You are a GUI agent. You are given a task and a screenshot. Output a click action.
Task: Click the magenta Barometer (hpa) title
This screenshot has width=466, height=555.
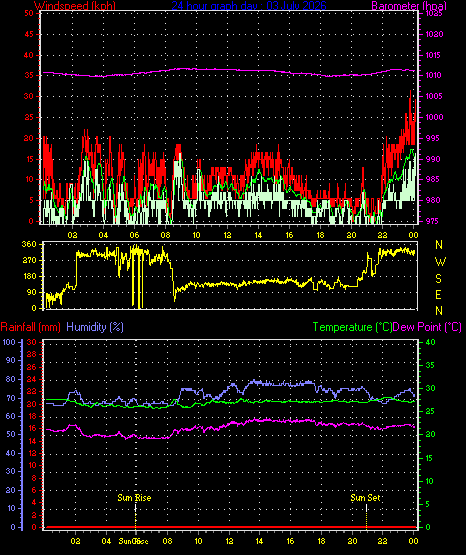click(409, 6)
